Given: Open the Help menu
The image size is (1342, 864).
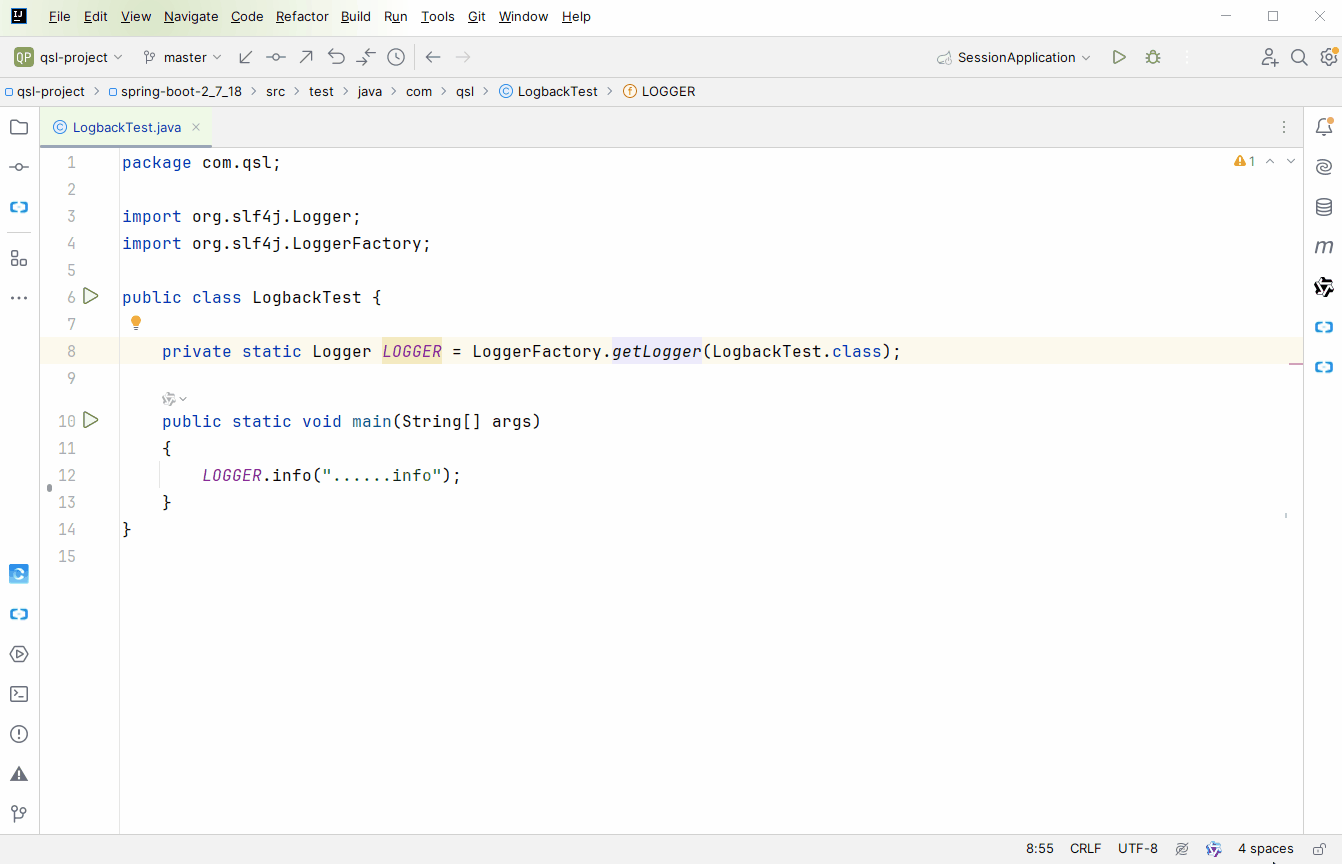Looking at the screenshot, I should (576, 16).
